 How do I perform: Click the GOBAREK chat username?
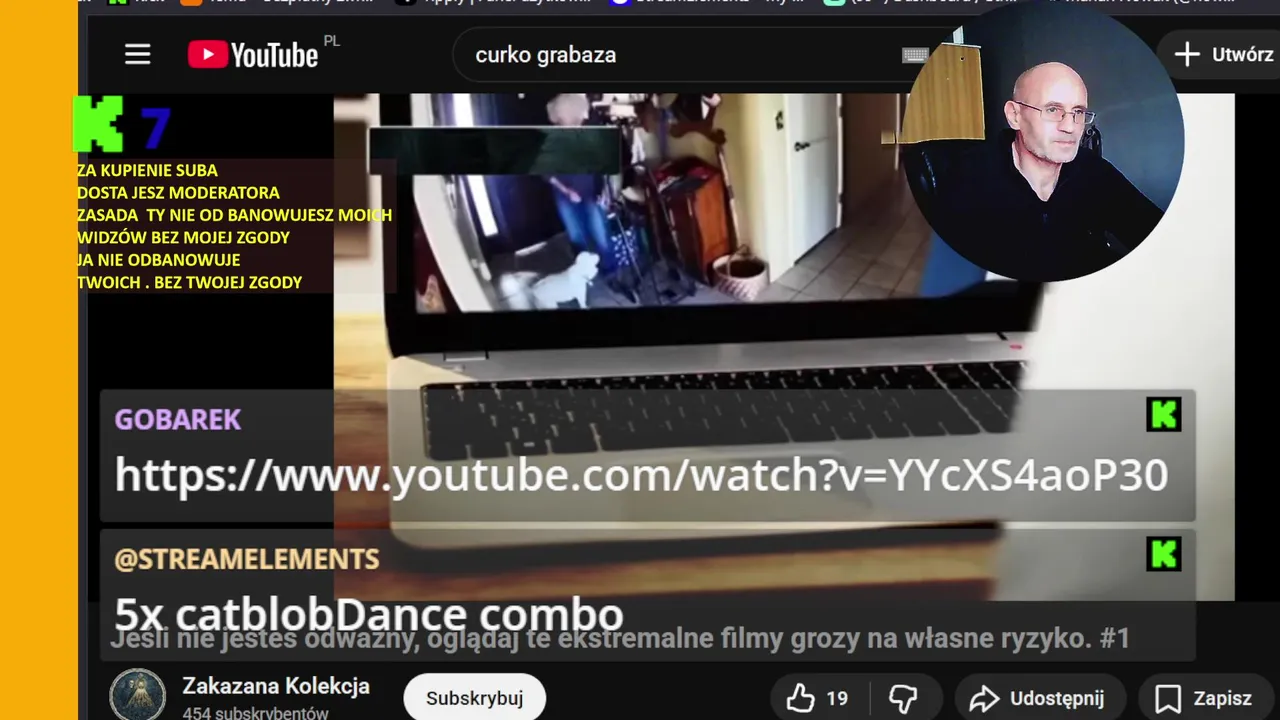tap(178, 419)
